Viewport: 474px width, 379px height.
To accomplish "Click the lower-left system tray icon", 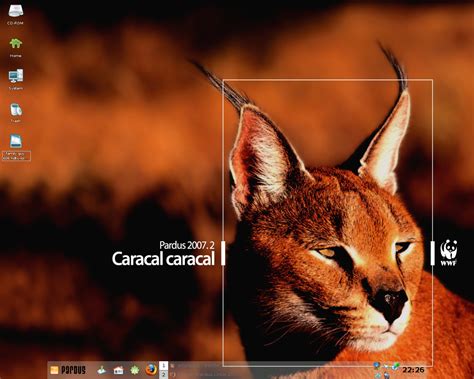I will click(378, 376).
